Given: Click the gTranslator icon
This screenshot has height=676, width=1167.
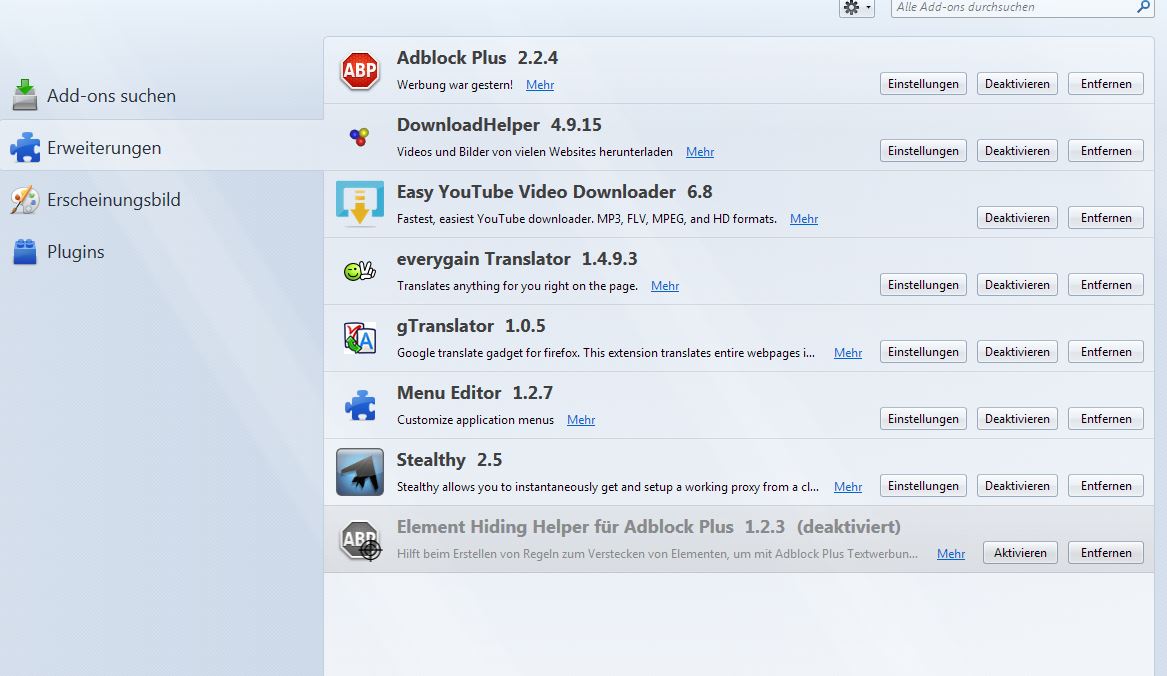Looking at the screenshot, I should pyautogui.click(x=359, y=338).
